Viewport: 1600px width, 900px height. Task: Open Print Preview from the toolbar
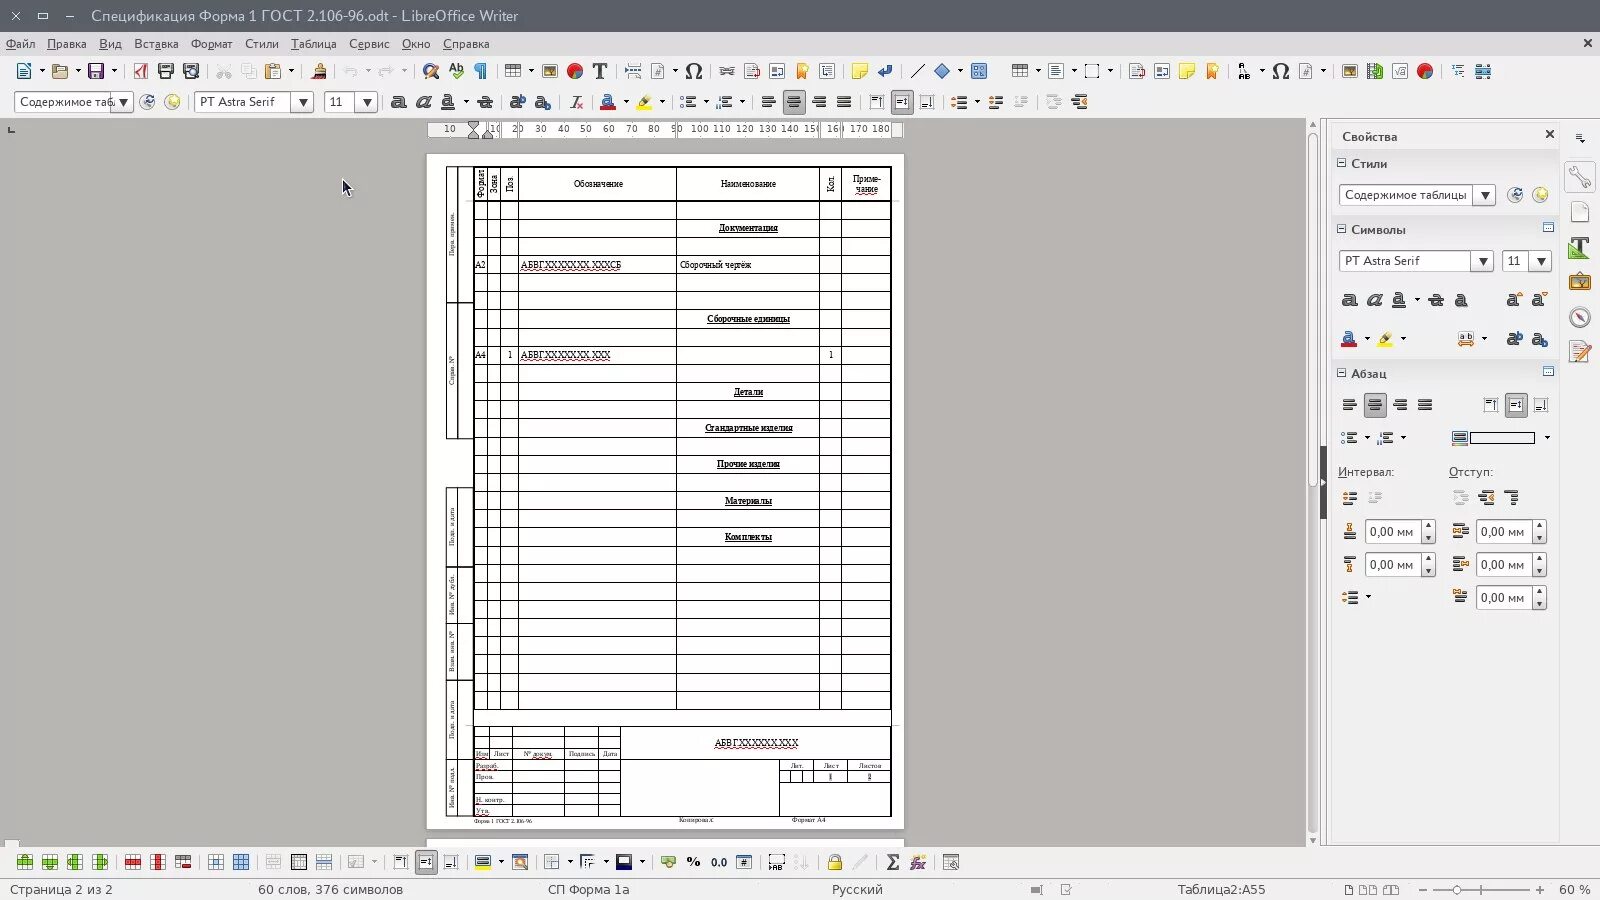tap(191, 71)
